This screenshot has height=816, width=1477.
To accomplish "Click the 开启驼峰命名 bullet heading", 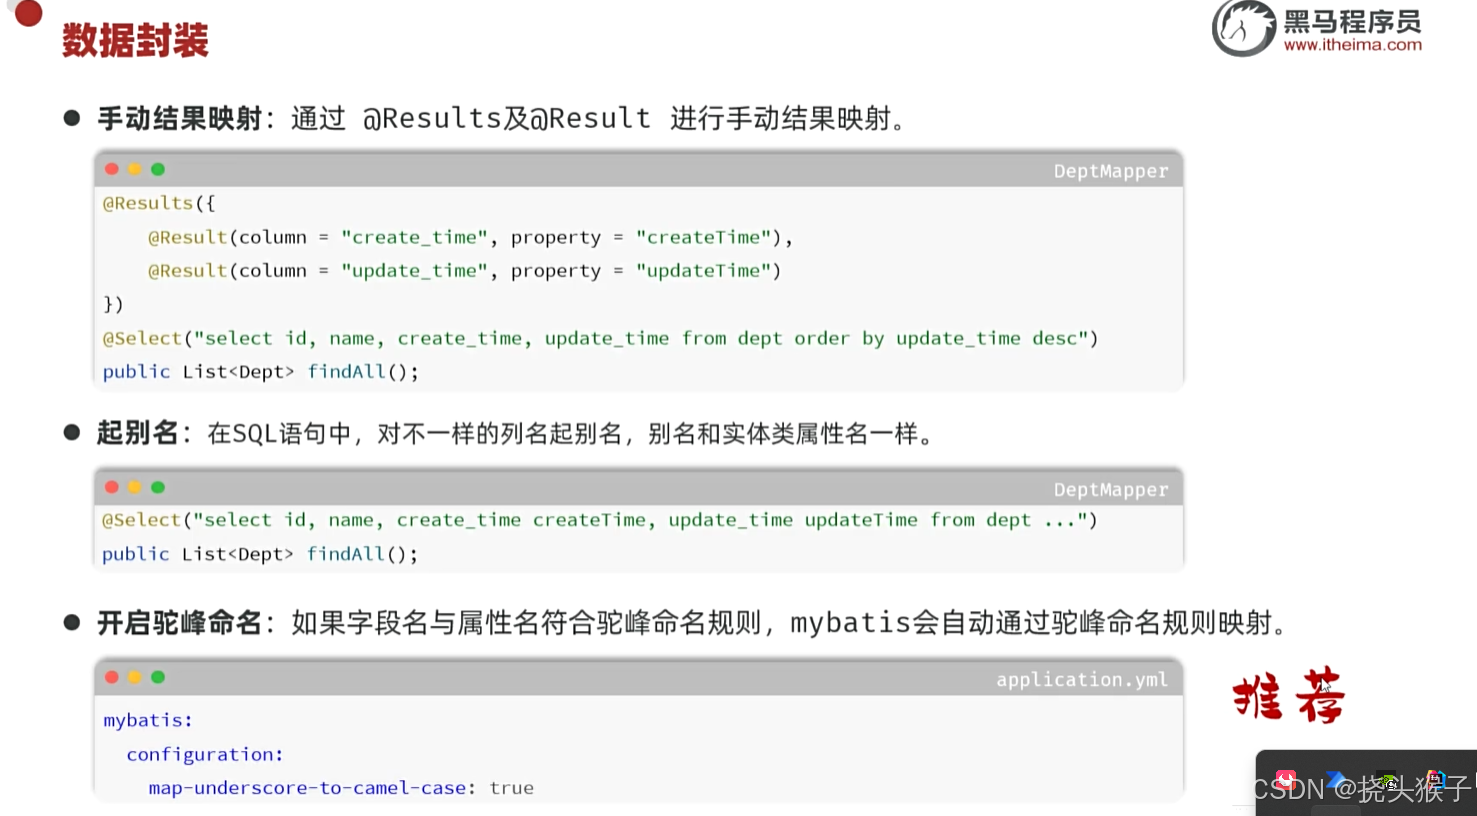I will pos(179,623).
